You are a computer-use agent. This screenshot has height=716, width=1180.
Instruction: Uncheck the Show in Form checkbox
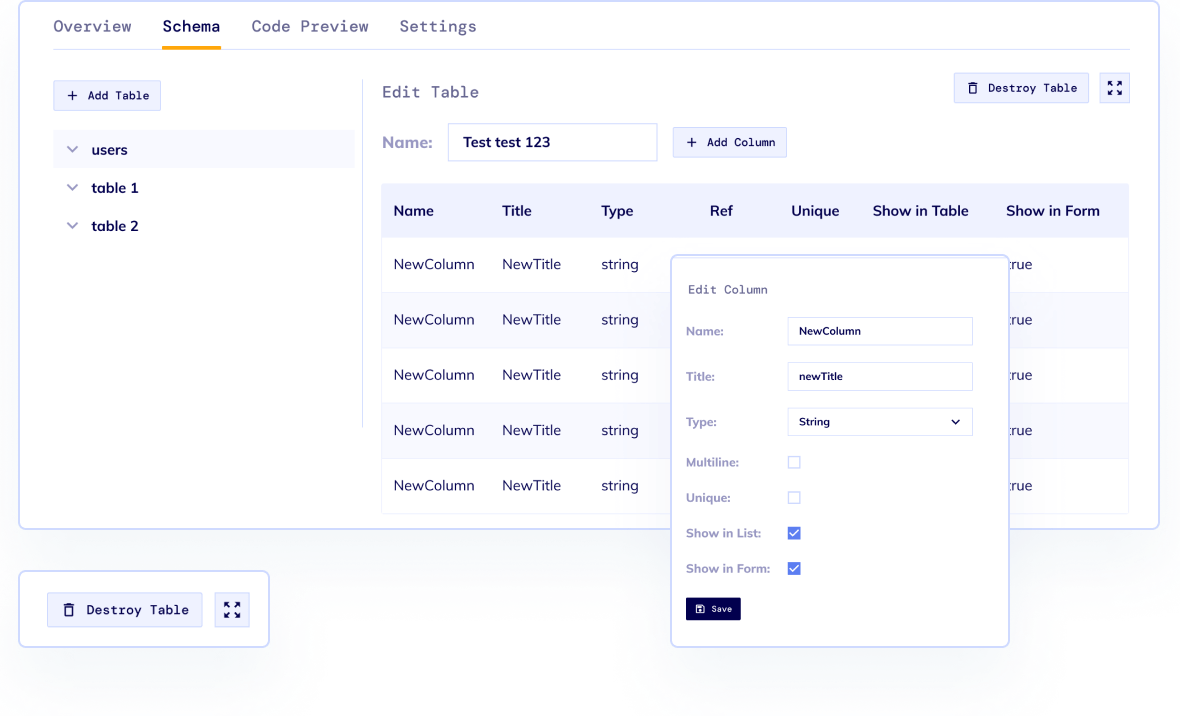[794, 569]
